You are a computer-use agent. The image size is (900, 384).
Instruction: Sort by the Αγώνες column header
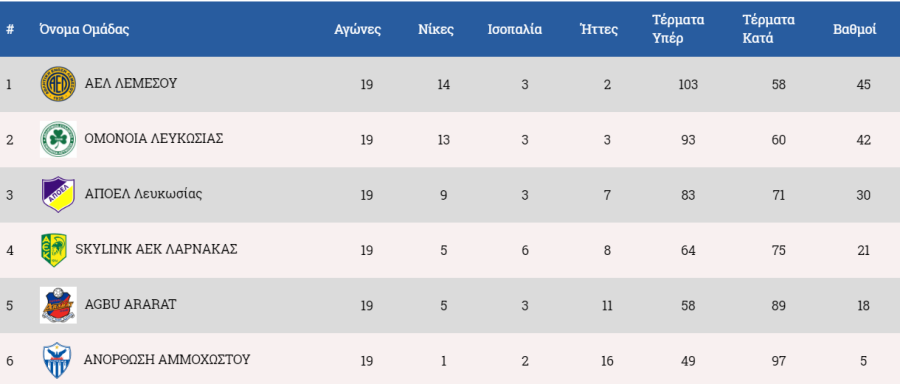click(358, 30)
